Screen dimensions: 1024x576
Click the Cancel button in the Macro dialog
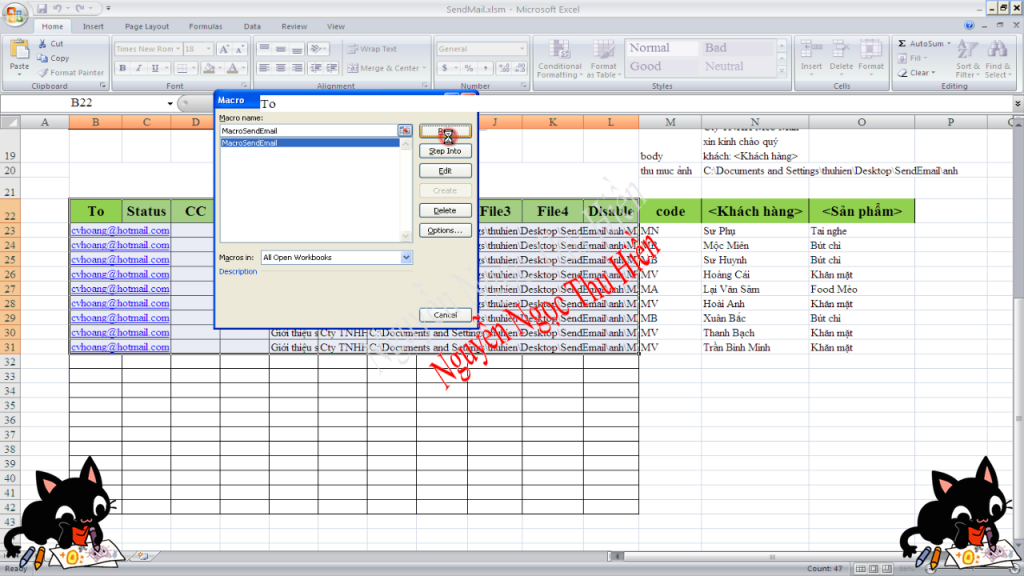click(x=445, y=313)
